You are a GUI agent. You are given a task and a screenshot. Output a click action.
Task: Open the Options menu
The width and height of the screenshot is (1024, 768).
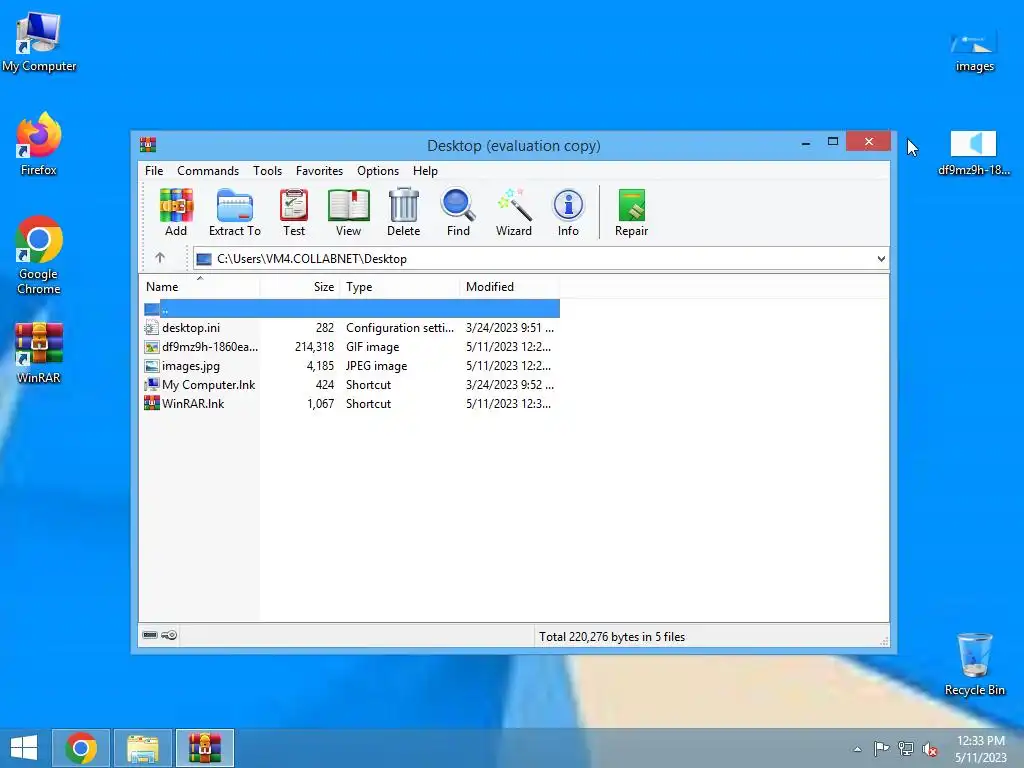pos(377,170)
